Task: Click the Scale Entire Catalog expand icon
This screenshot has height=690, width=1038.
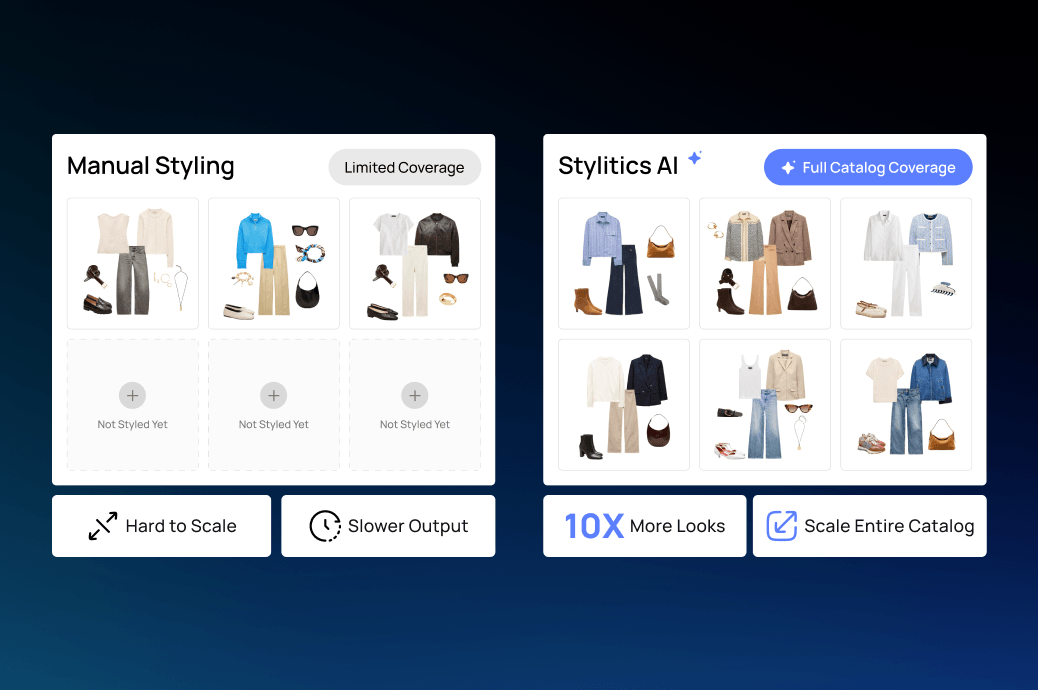Action: pos(782,526)
